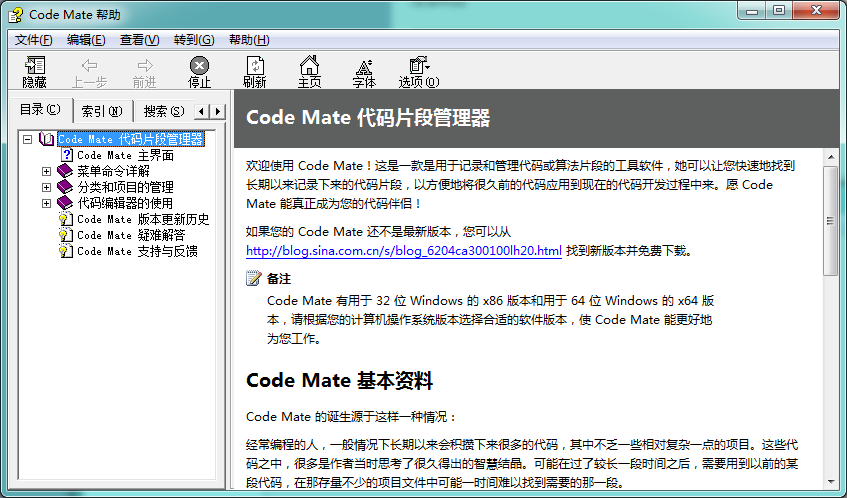Click question page icon beside Code Mate 主界面
The image size is (847, 498).
[66, 156]
